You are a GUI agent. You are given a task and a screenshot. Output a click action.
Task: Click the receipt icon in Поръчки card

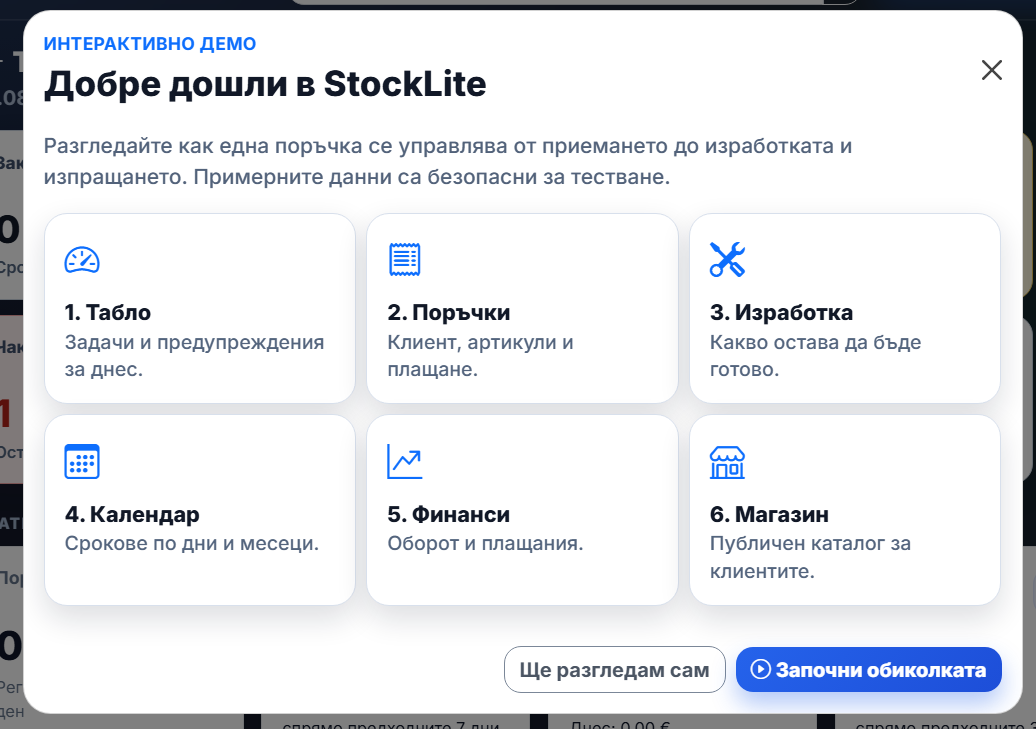(x=404, y=259)
